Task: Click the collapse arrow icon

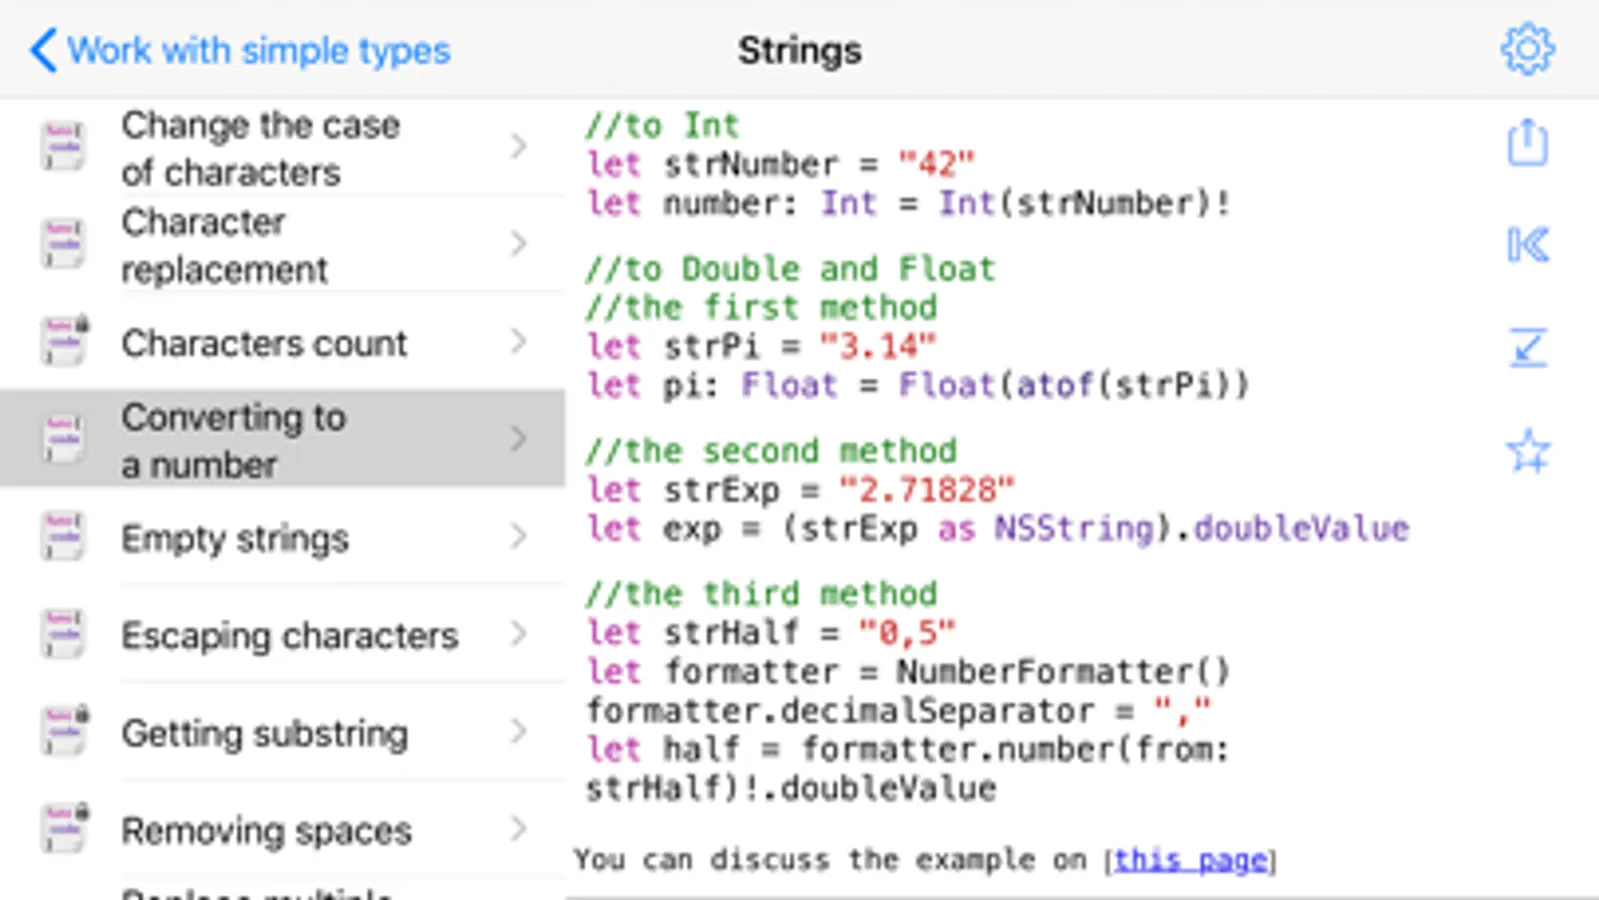Action: (x=1528, y=348)
